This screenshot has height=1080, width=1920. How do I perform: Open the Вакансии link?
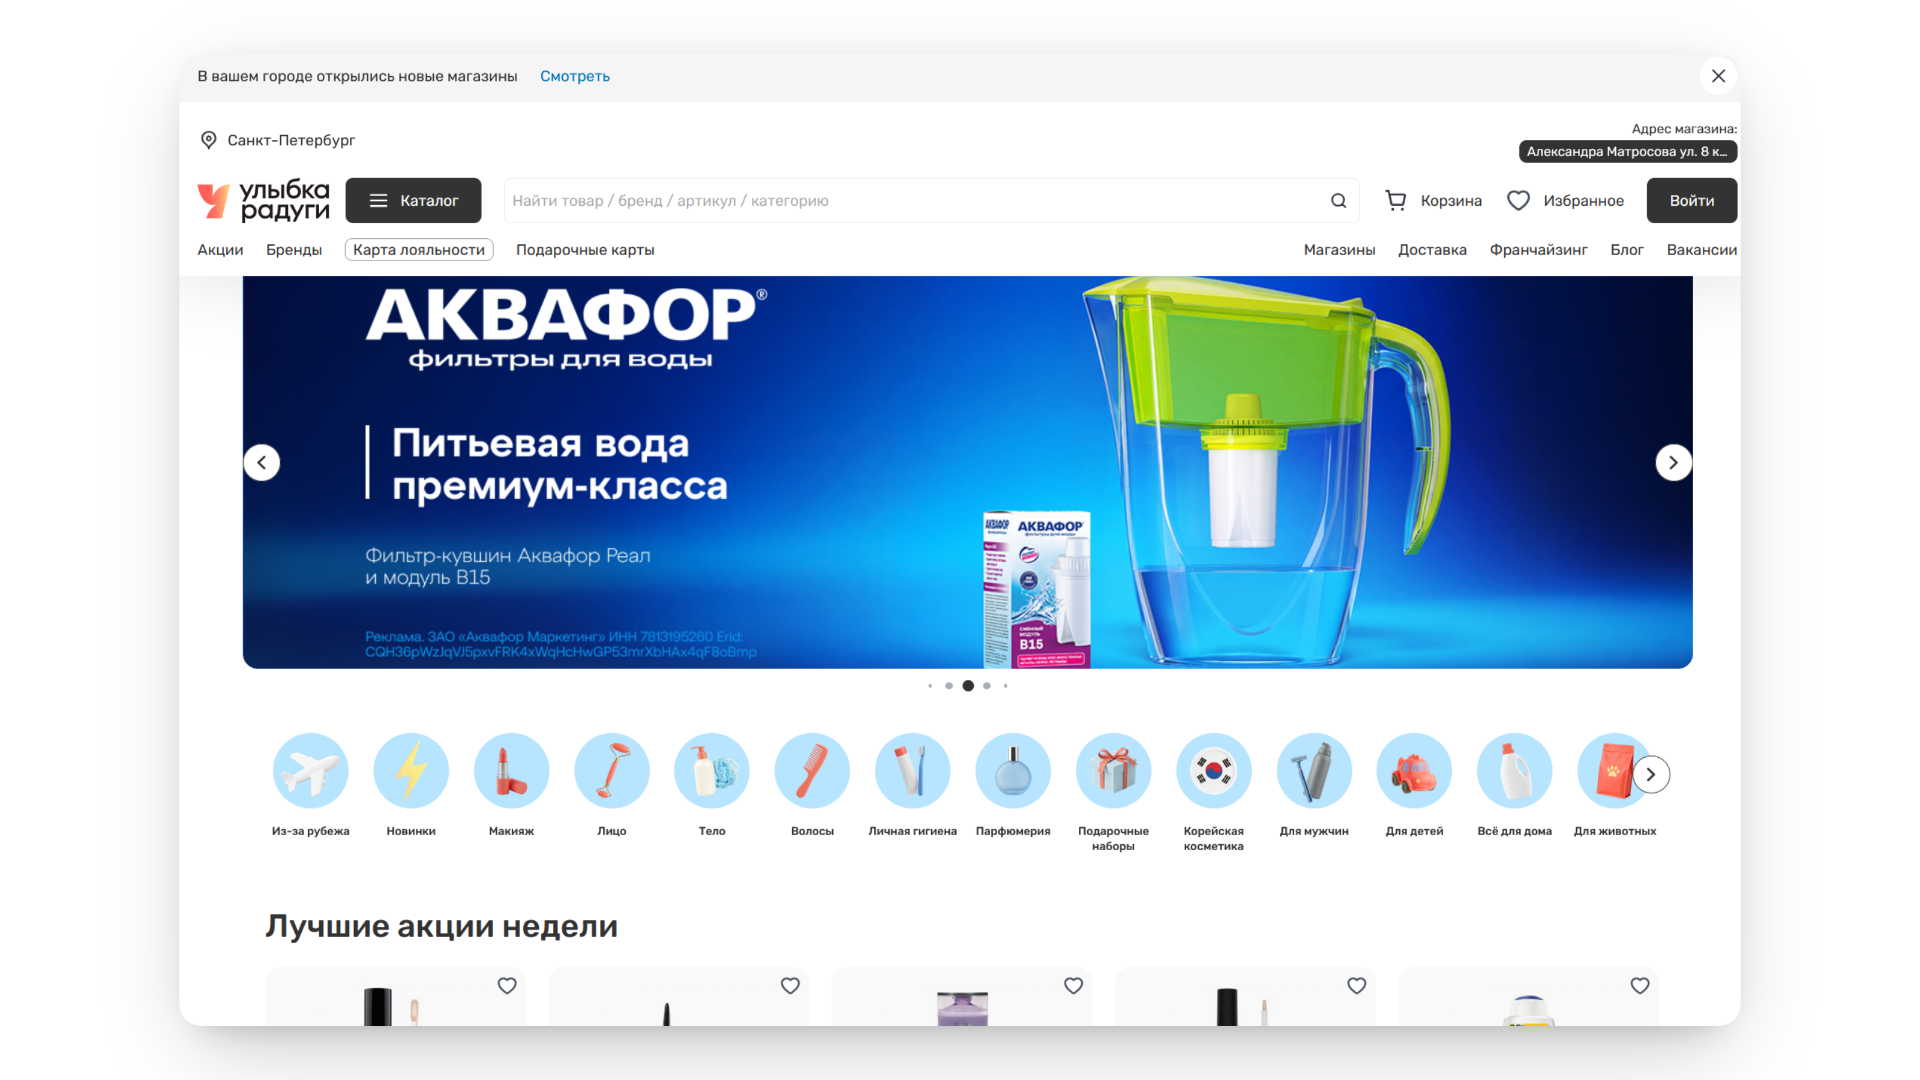[1701, 250]
